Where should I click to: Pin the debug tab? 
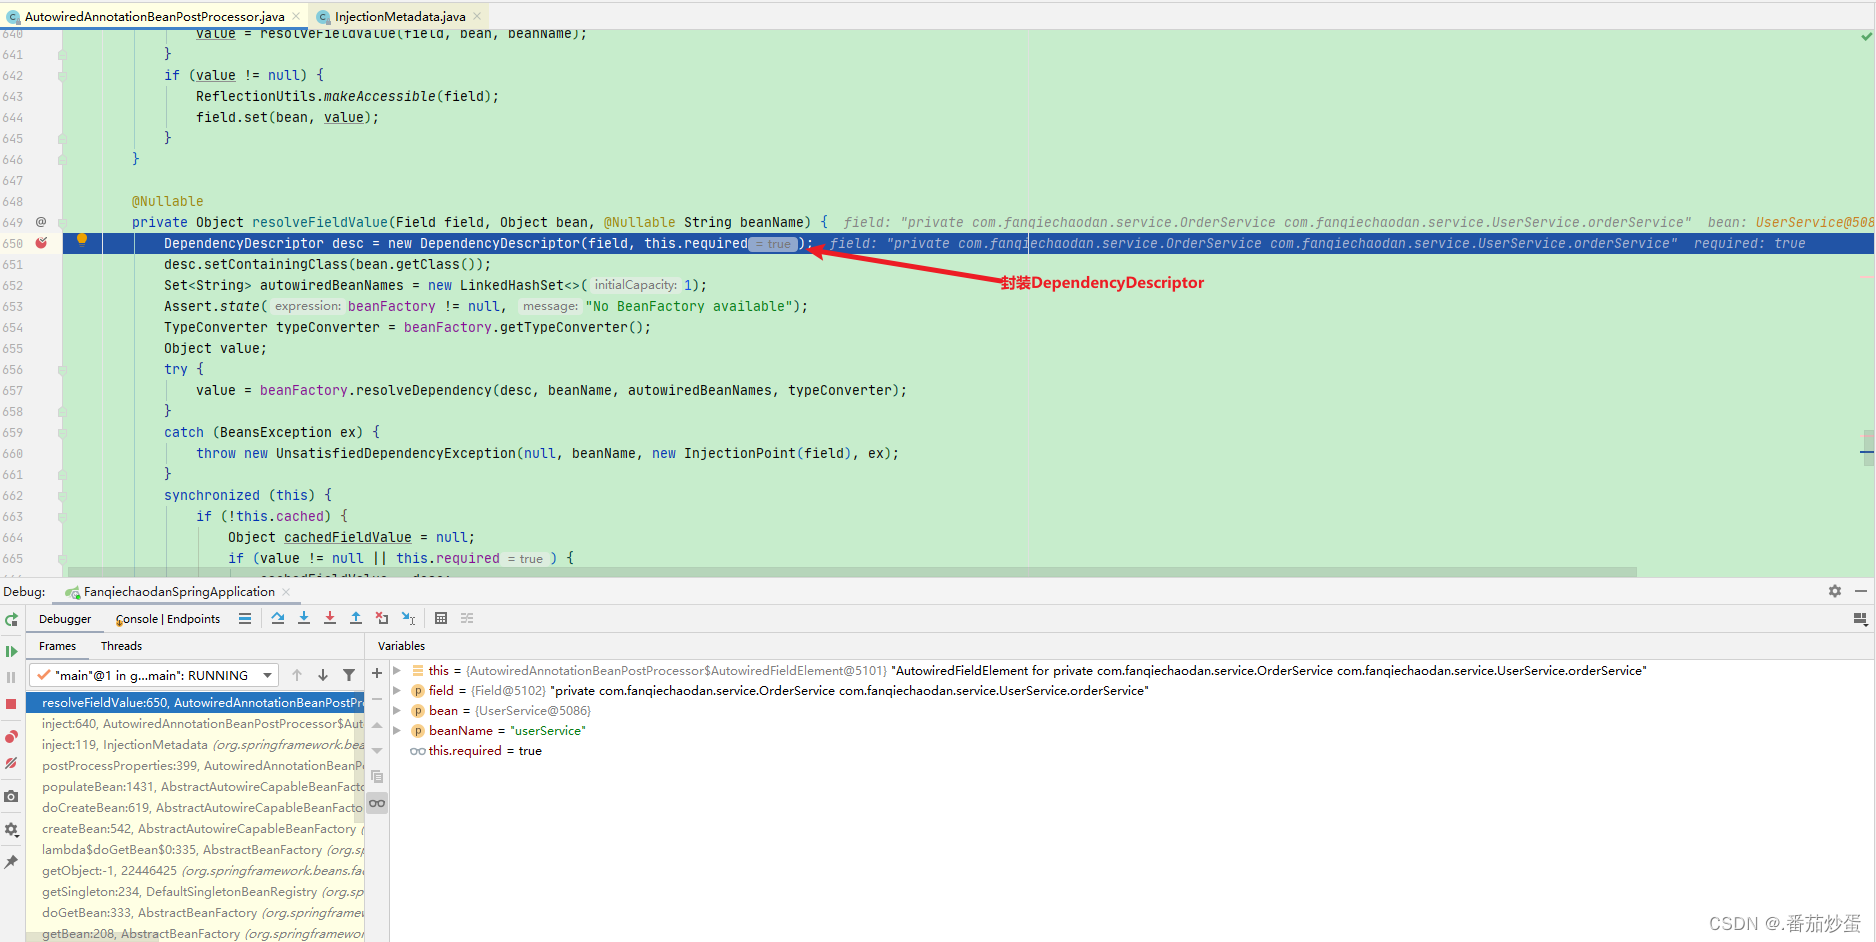click(x=12, y=862)
